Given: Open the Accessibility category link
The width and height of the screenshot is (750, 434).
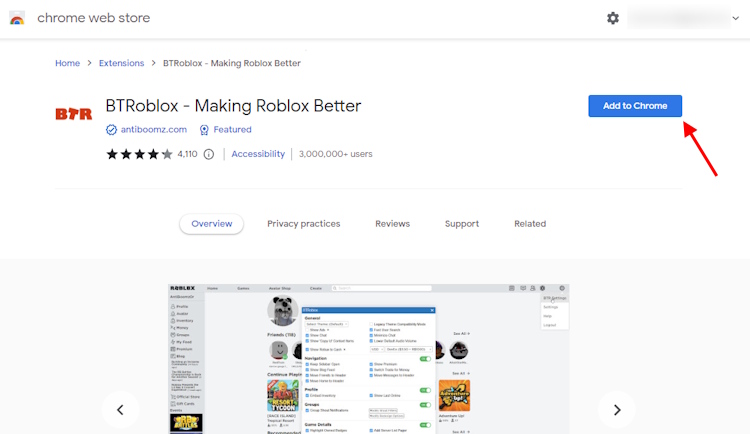Looking at the screenshot, I should [258, 154].
